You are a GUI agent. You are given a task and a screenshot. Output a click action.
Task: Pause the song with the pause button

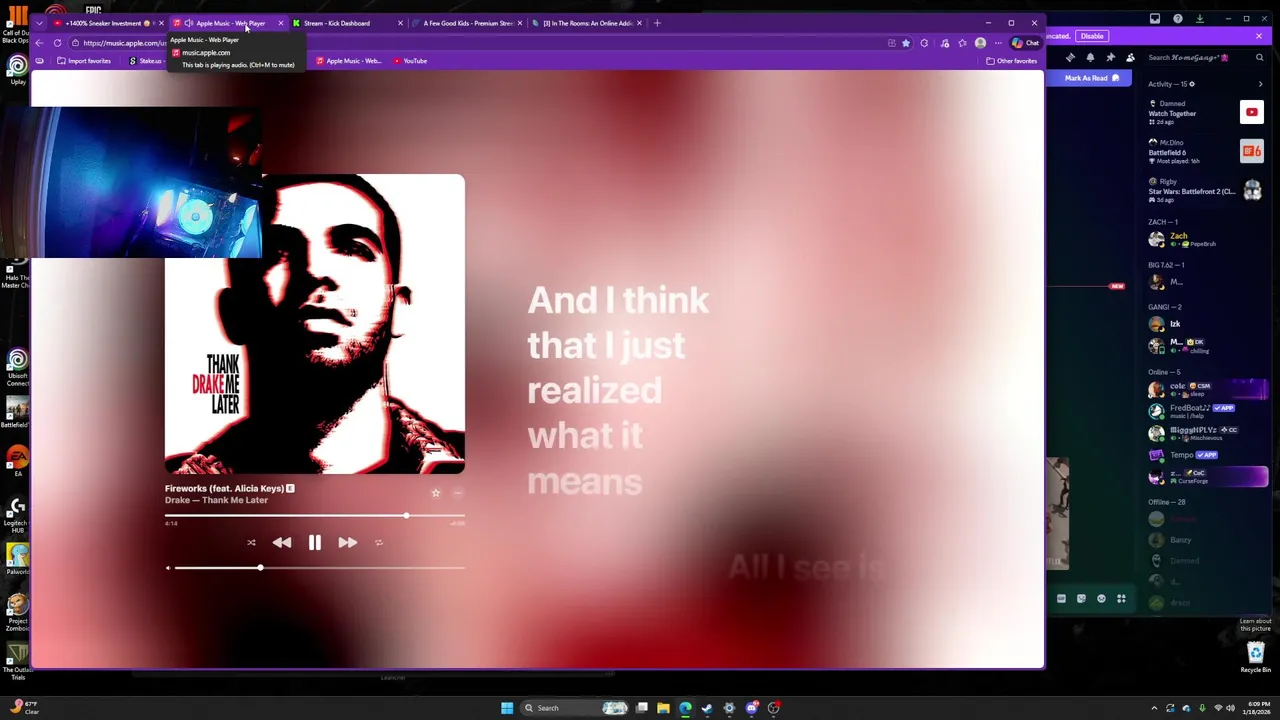click(314, 542)
